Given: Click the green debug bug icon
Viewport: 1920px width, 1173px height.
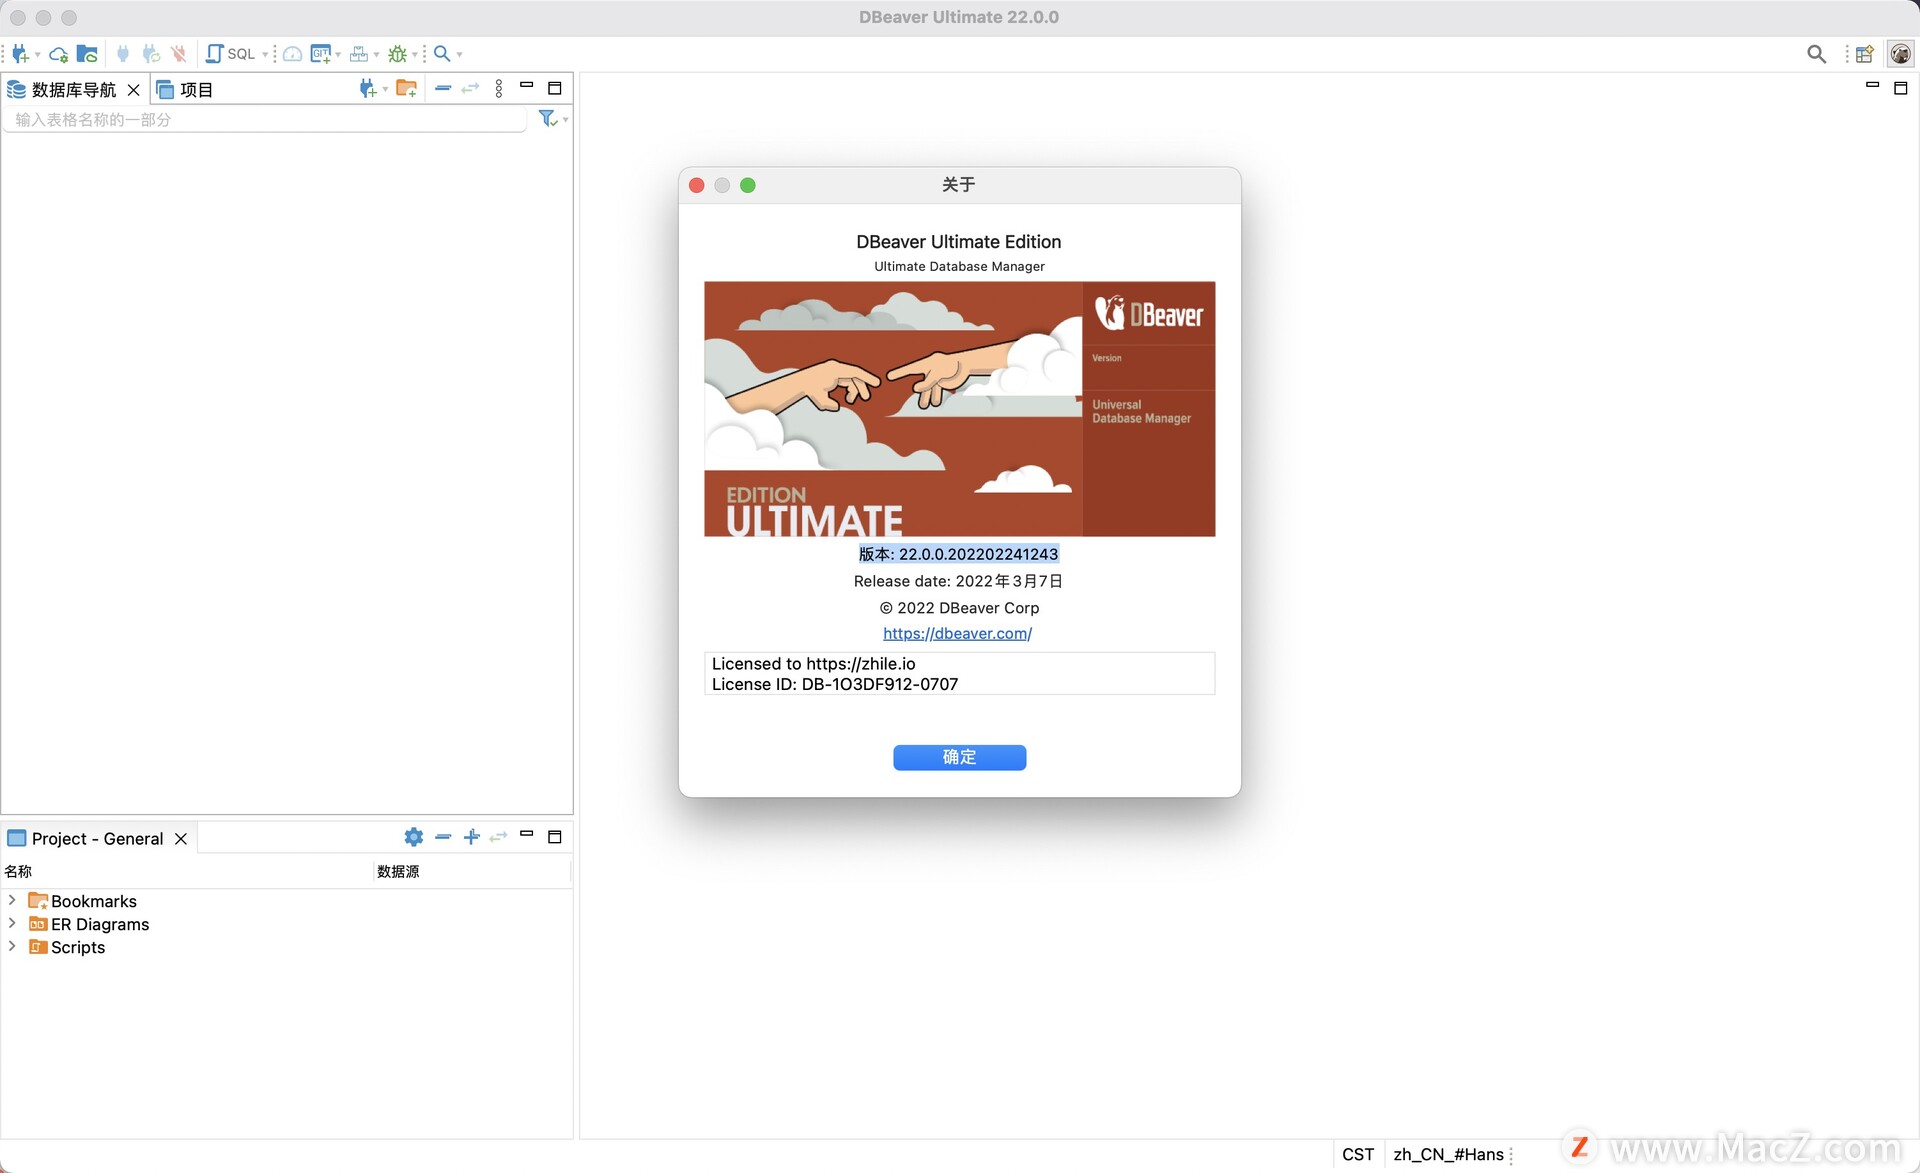Looking at the screenshot, I should [397, 54].
